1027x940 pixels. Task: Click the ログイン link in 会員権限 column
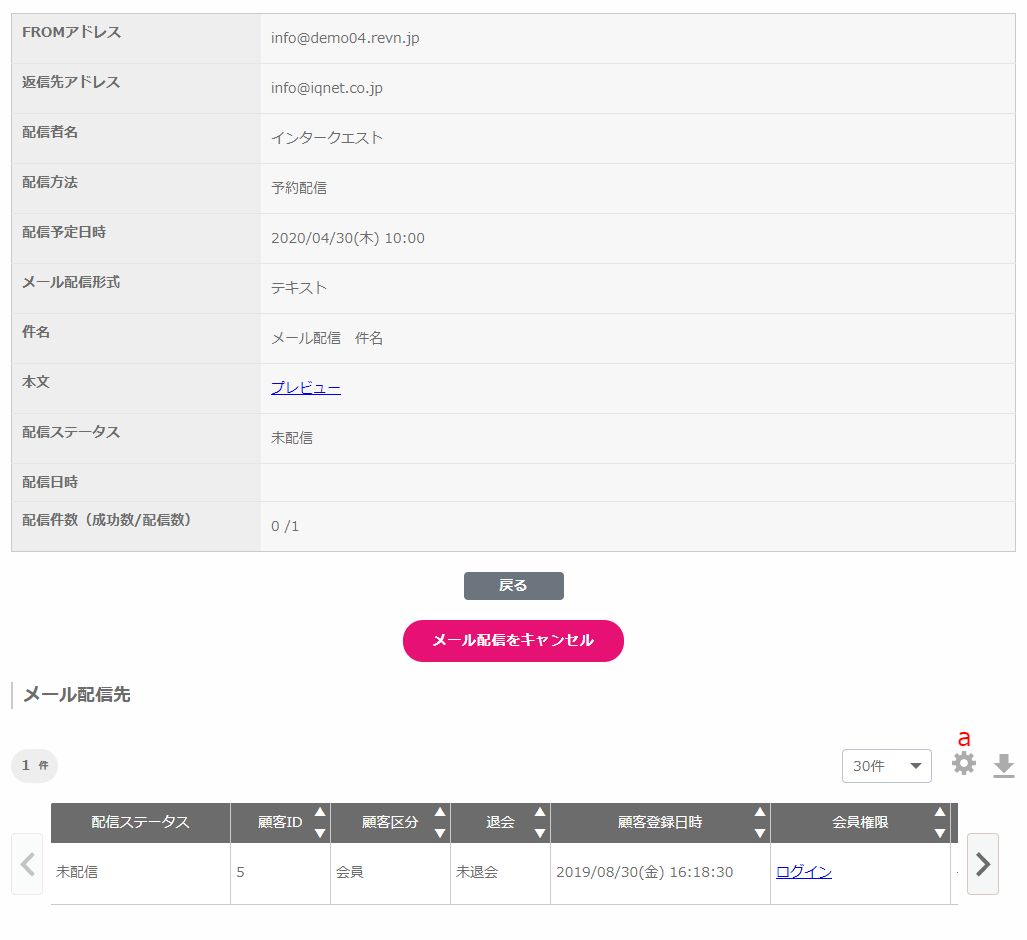pos(804,872)
